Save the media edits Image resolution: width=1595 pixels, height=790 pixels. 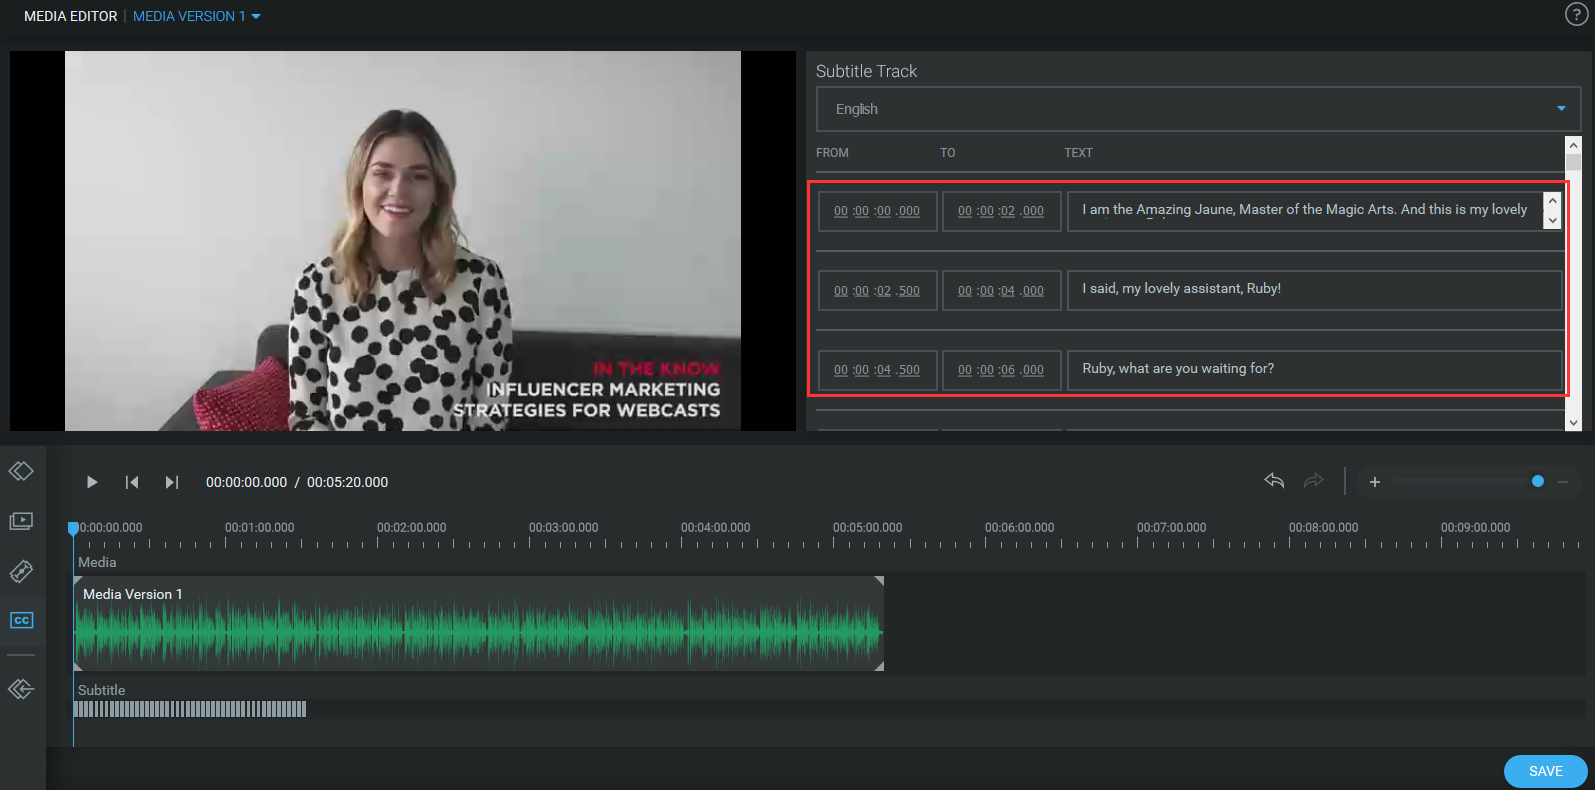1545,771
